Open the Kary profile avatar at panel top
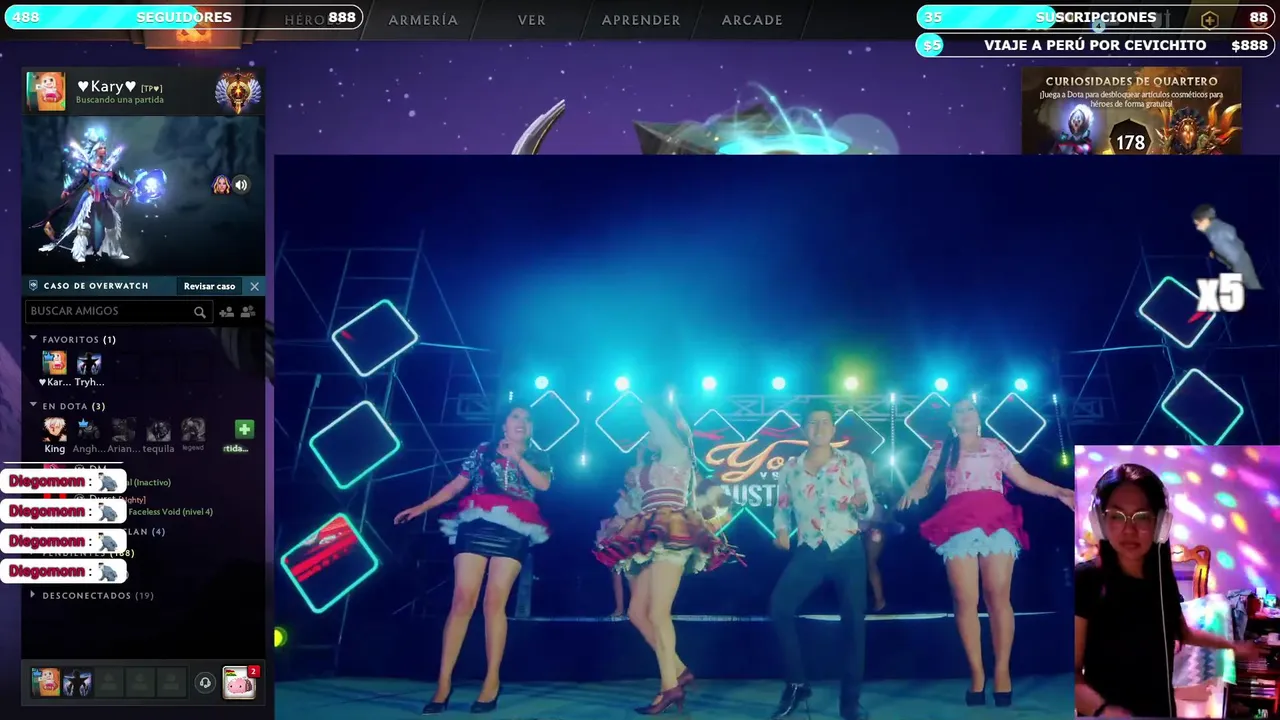Viewport: 1280px width, 720px height. click(46, 91)
